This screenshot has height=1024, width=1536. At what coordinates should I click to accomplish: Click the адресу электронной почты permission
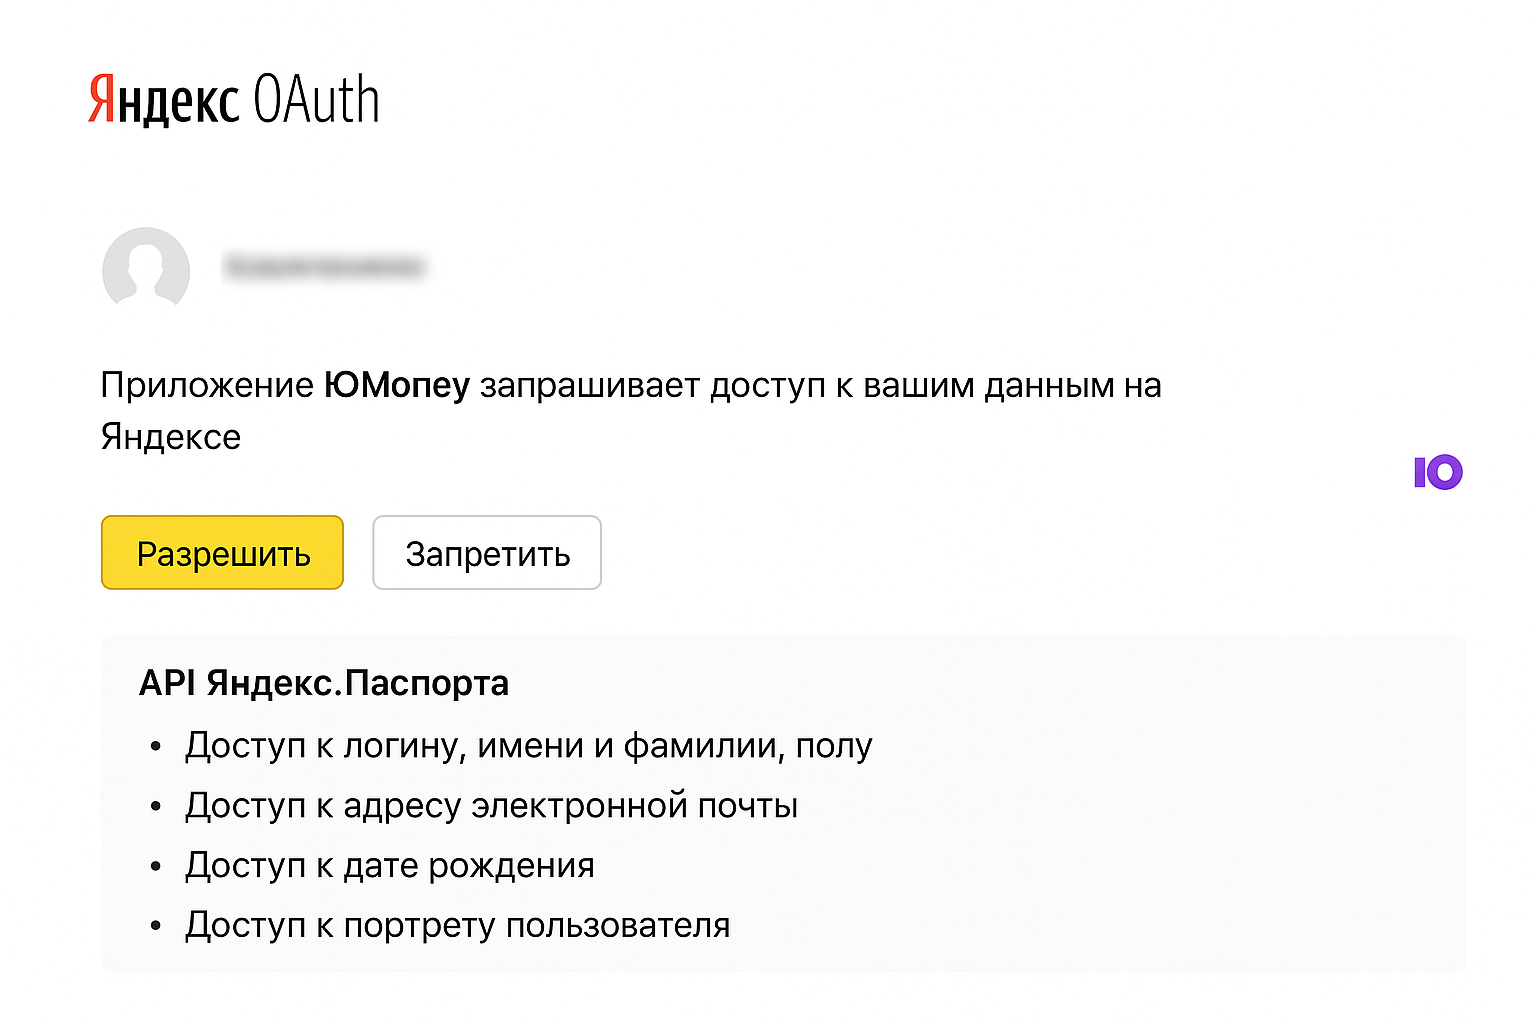[x=491, y=806]
